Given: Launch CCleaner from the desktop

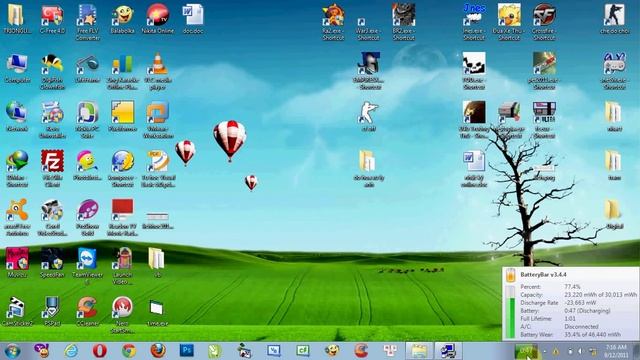Looking at the screenshot, I should (87, 311).
